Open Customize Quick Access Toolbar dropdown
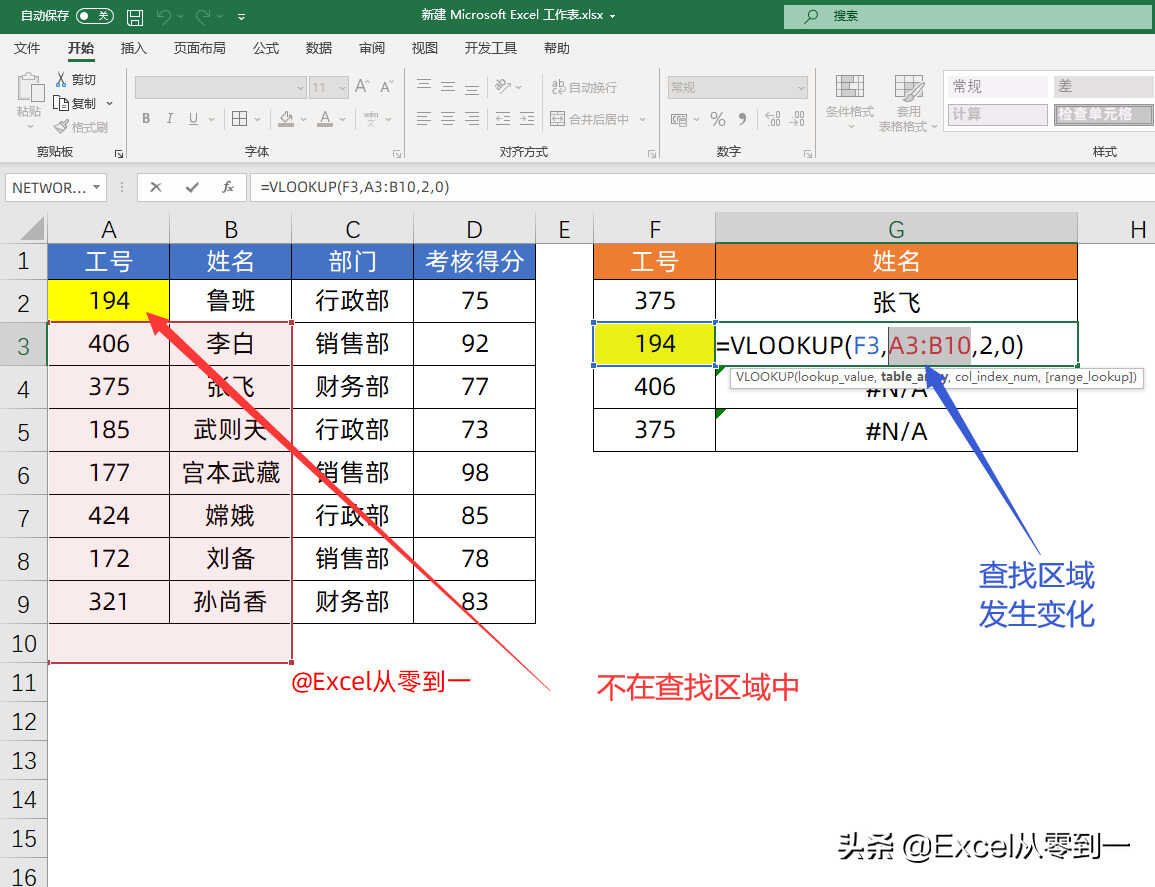1155x887 pixels. click(x=242, y=17)
